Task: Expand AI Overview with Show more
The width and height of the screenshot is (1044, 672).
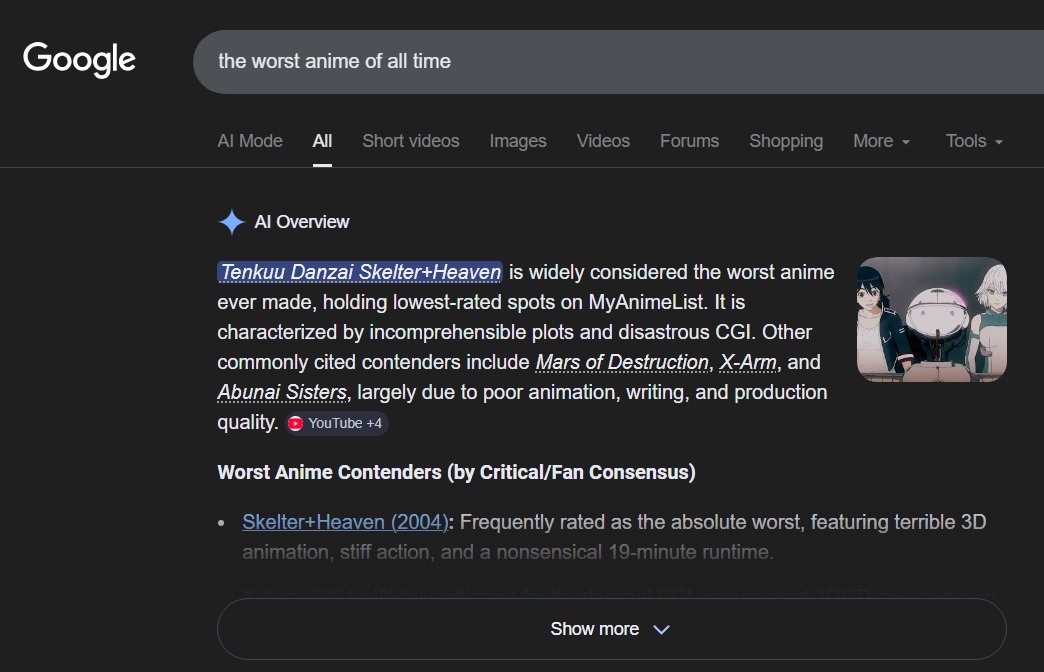Action: pos(611,629)
